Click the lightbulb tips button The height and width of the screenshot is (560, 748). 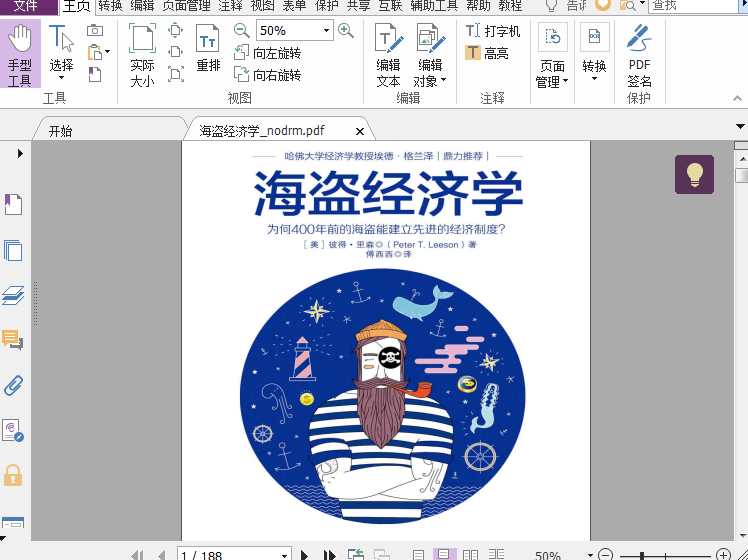tap(694, 174)
